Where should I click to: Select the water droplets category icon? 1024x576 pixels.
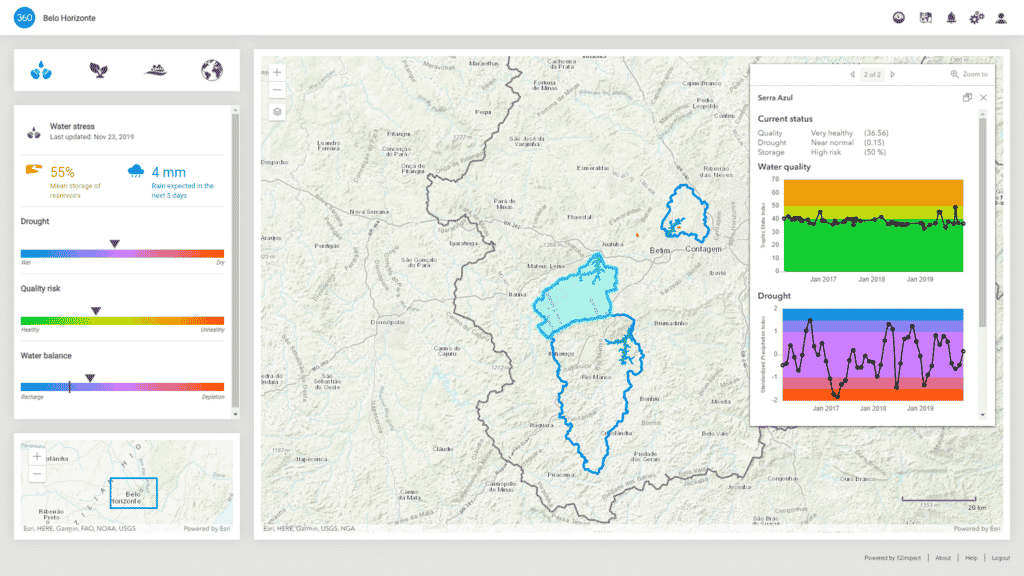point(42,70)
